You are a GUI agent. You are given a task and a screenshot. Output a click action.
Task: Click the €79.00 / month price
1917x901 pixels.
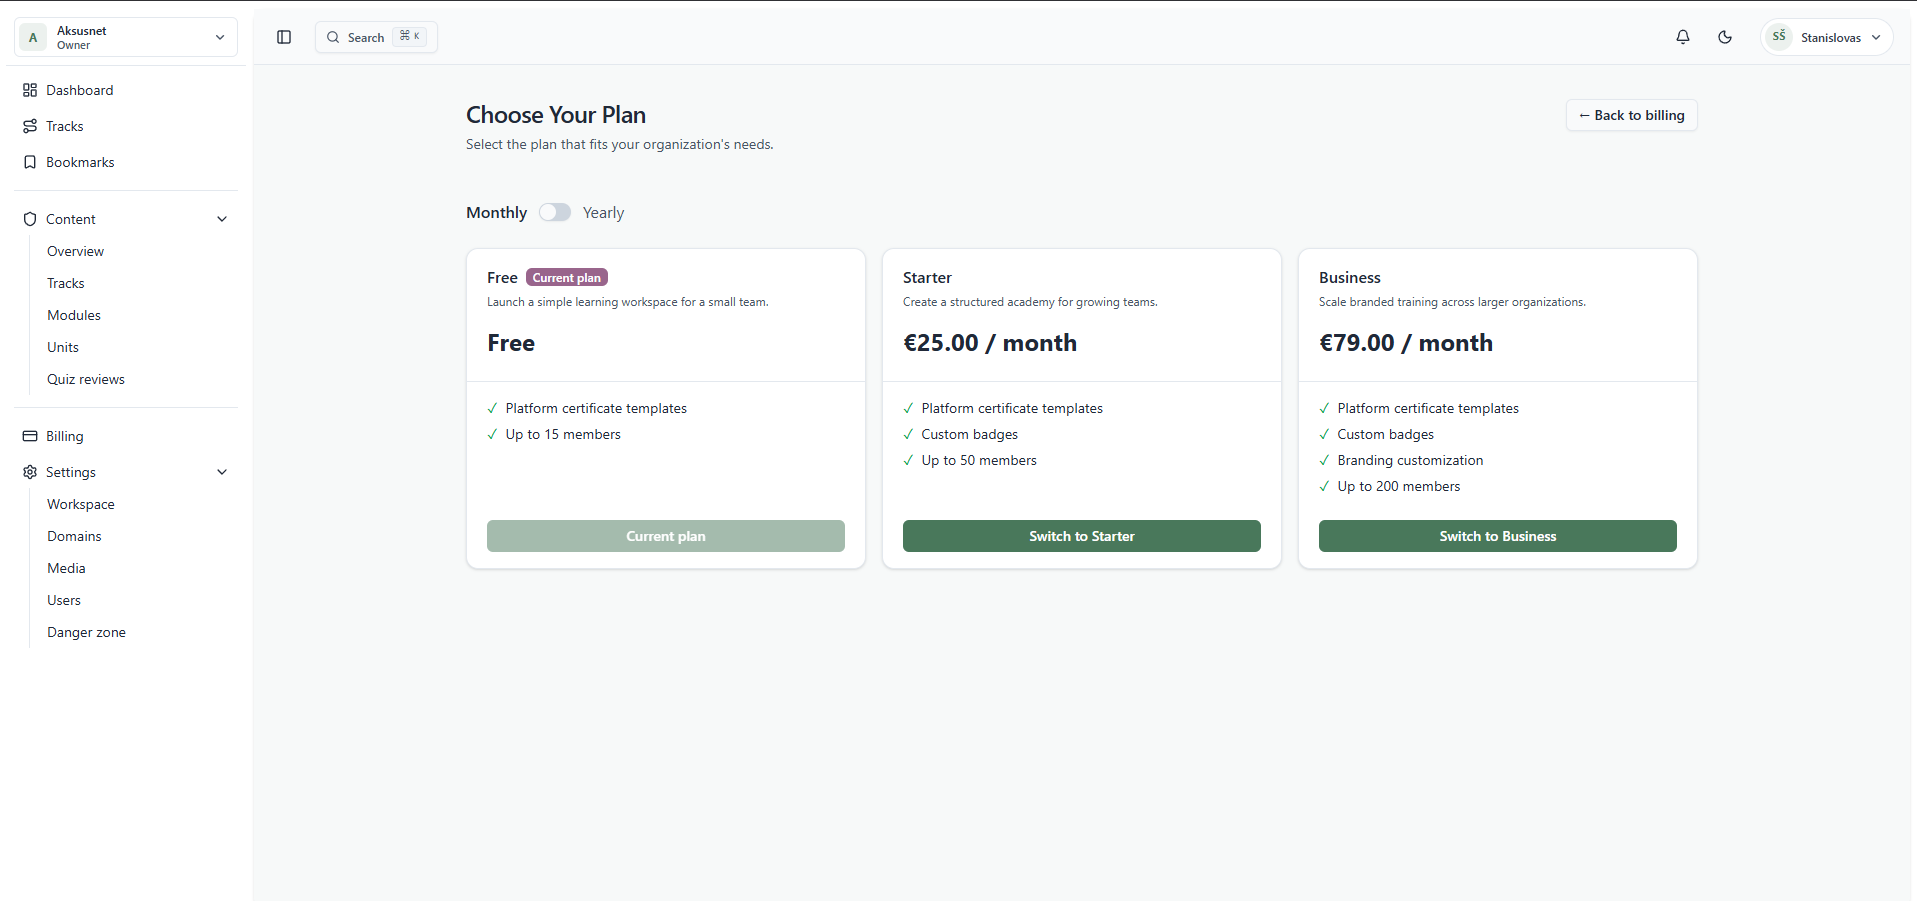[1406, 343]
